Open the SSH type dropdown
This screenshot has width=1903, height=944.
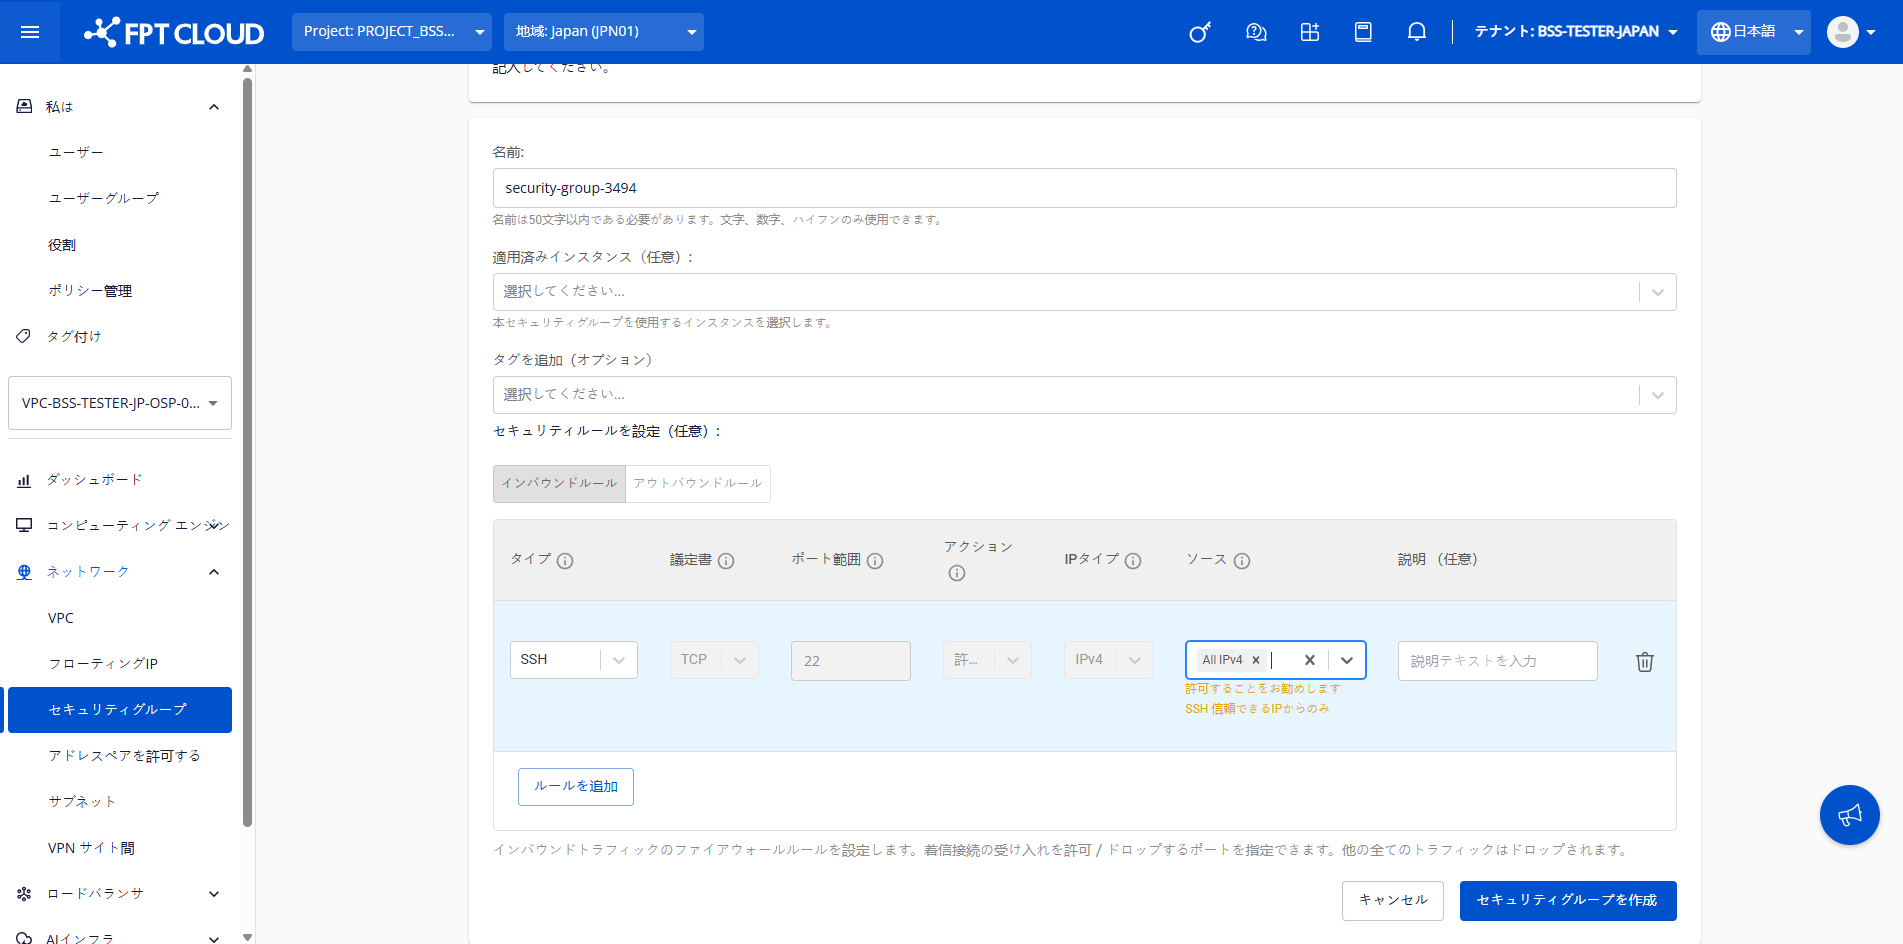tap(574, 660)
